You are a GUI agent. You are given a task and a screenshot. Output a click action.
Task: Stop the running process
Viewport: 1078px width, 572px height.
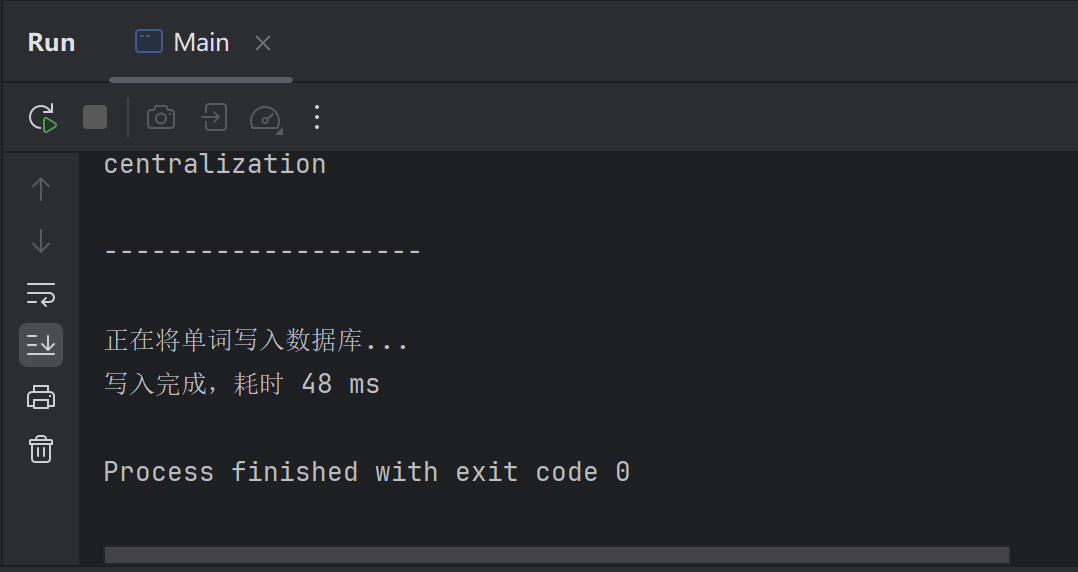[x=95, y=118]
